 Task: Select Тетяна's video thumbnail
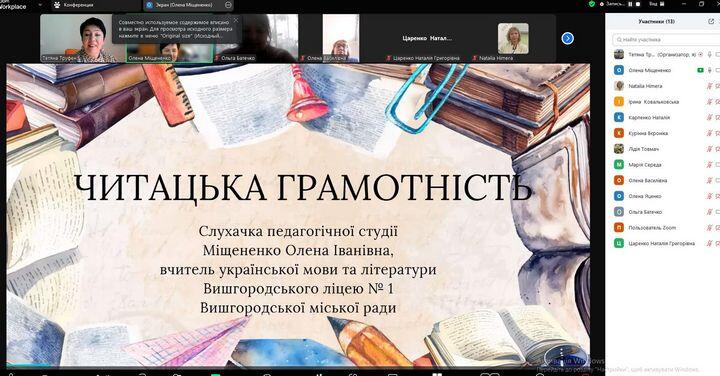pyautogui.click(x=83, y=38)
